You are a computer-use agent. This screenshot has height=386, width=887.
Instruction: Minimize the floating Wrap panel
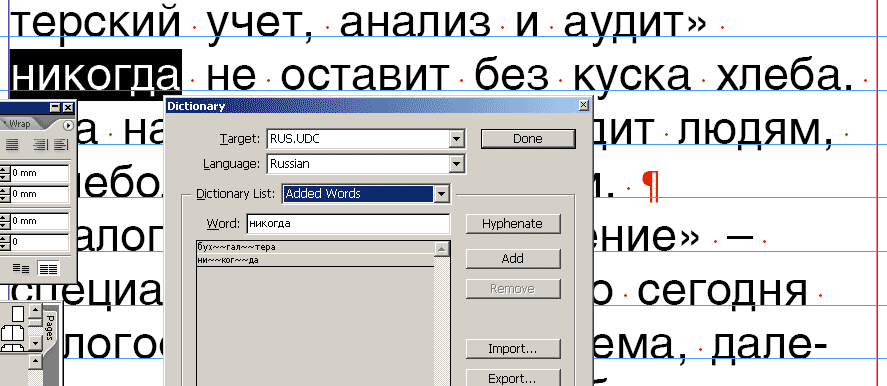55,108
